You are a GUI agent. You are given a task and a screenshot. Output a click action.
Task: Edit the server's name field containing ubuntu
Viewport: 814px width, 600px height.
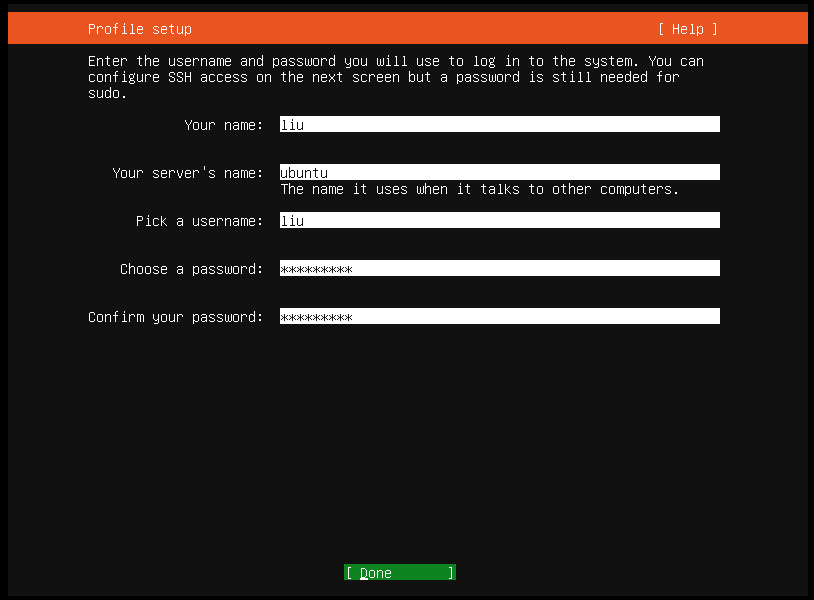tap(499, 172)
